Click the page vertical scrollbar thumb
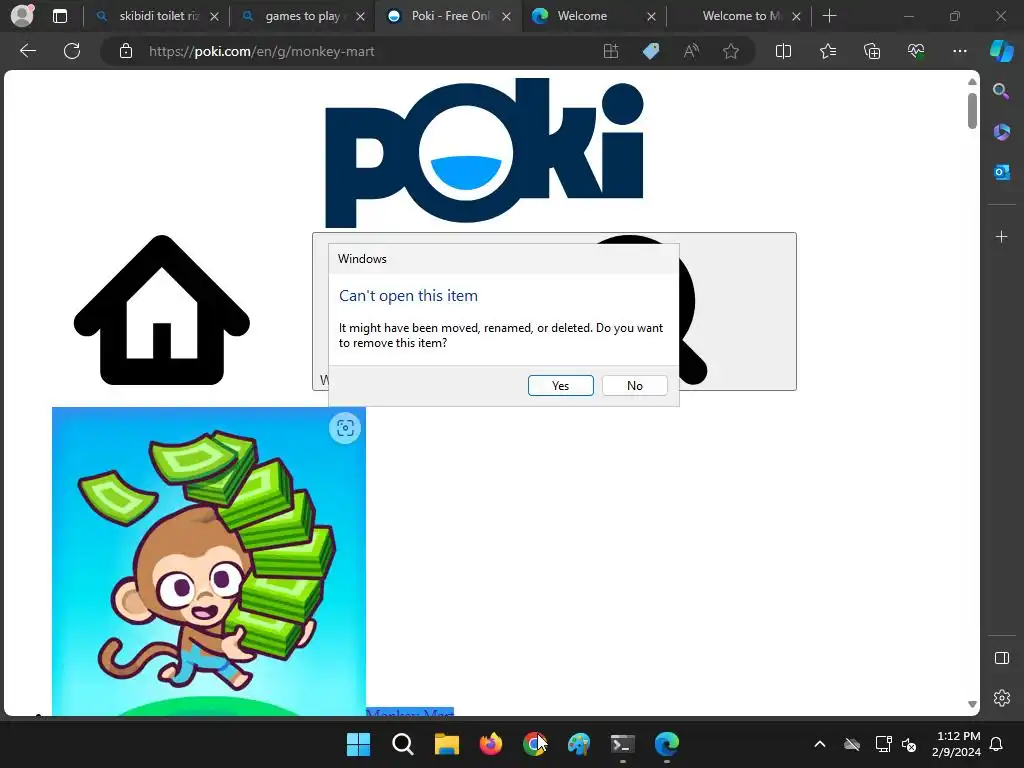Image resolution: width=1024 pixels, height=768 pixels. click(972, 111)
